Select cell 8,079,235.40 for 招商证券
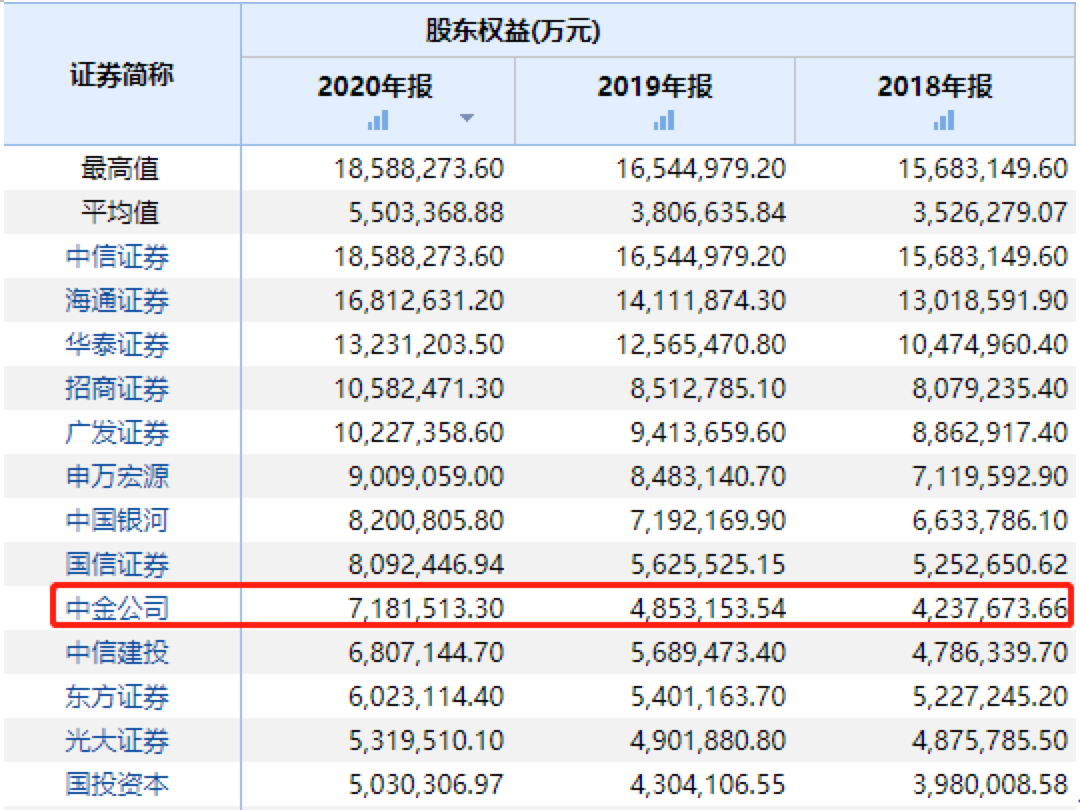1080x810 pixels. (990, 388)
